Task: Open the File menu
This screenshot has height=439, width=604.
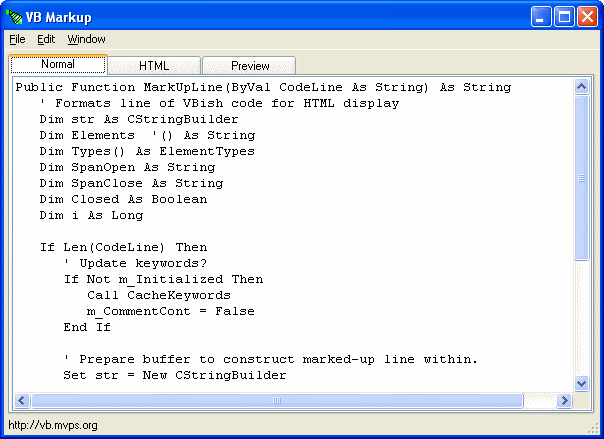Action: (x=17, y=39)
